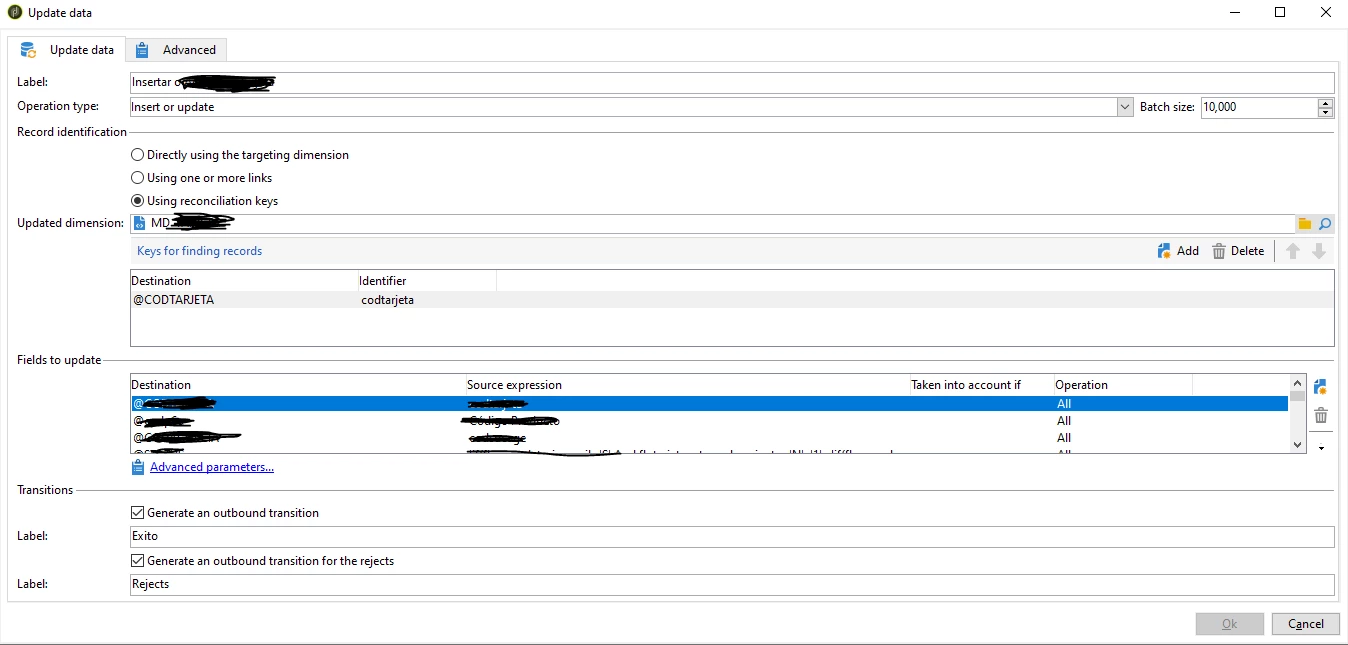Toggle Generate an outbound transition checkbox
The width and height of the screenshot is (1348, 645).
coord(138,513)
